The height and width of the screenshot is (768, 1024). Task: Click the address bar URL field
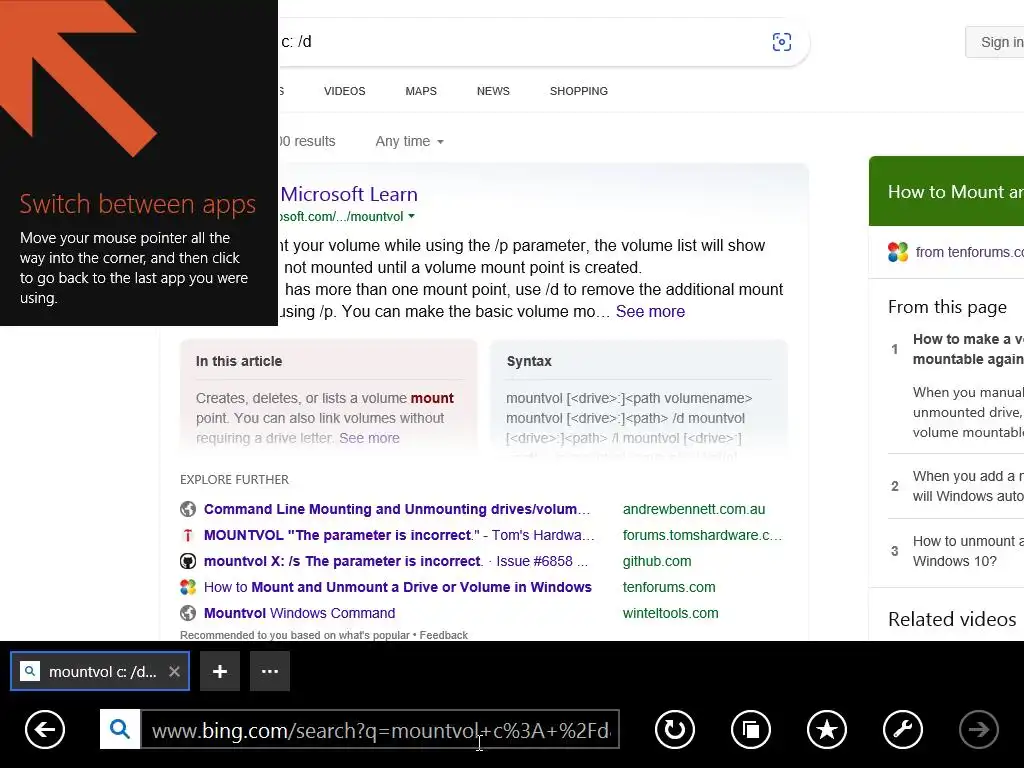pos(380,729)
